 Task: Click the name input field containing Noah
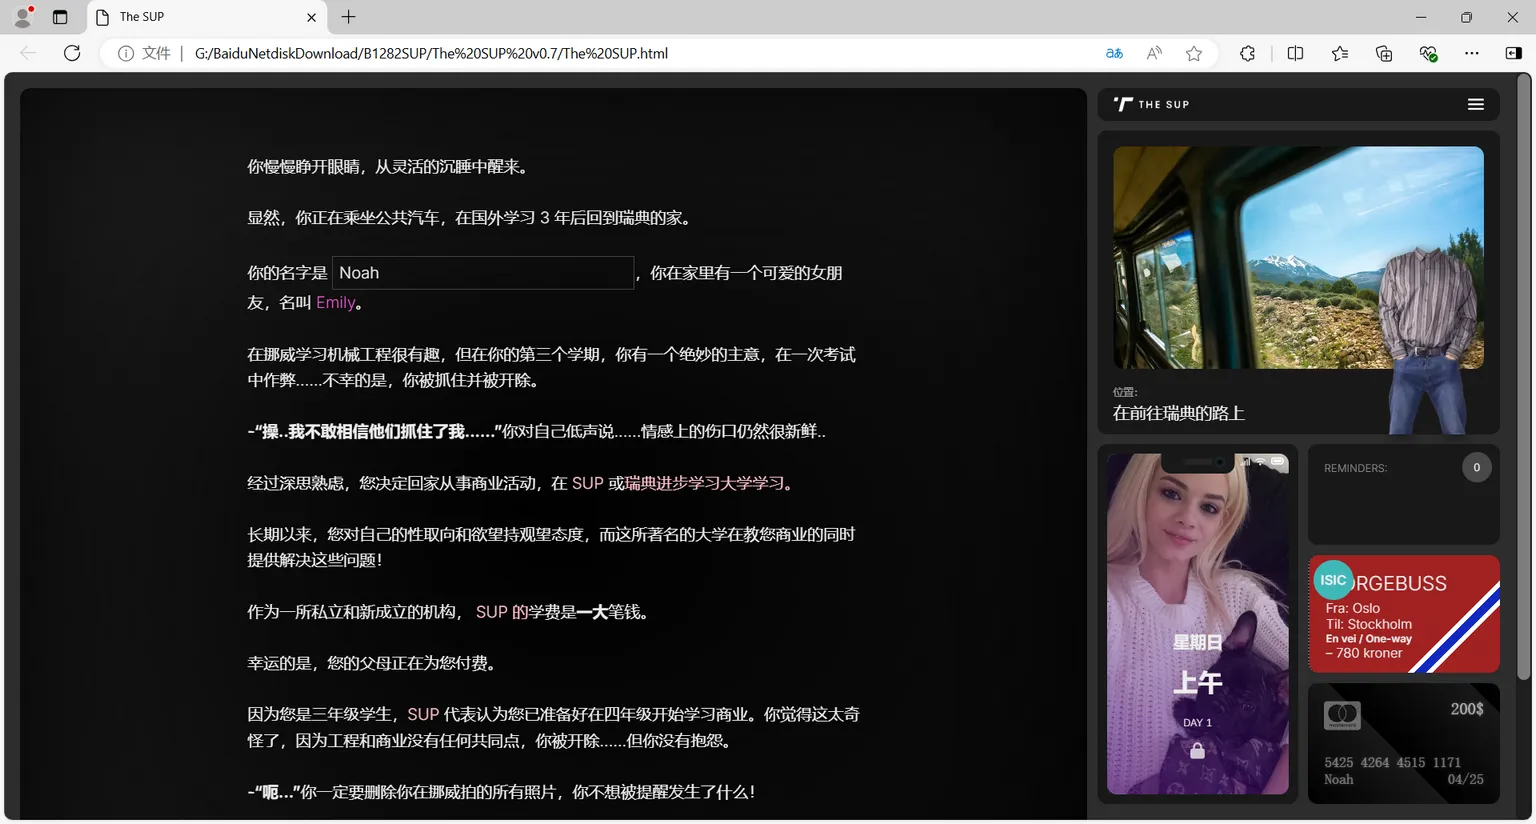482,273
